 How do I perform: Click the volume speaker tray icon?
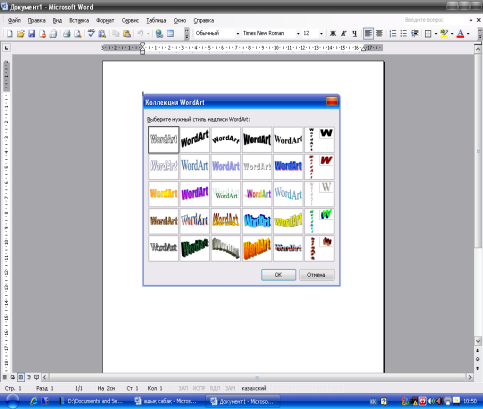(431, 401)
